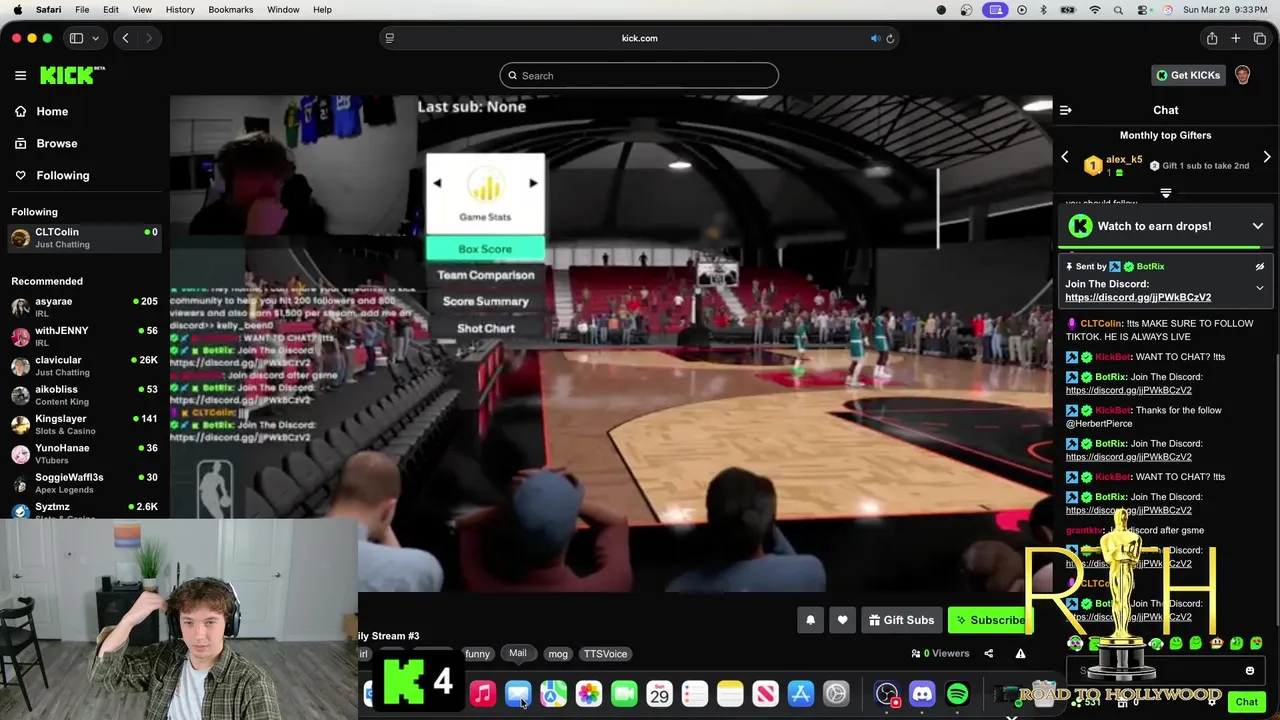
Task: Open Discord in the Dock
Action: tap(922, 693)
